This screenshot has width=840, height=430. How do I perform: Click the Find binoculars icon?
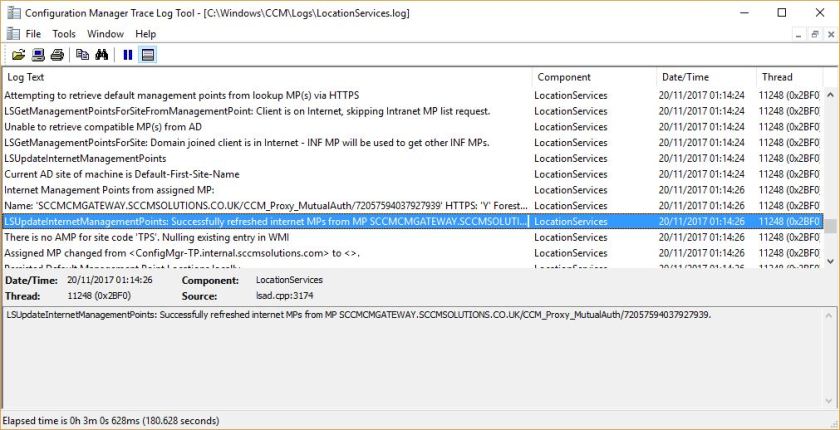pyautogui.click(x=101, y=55)
